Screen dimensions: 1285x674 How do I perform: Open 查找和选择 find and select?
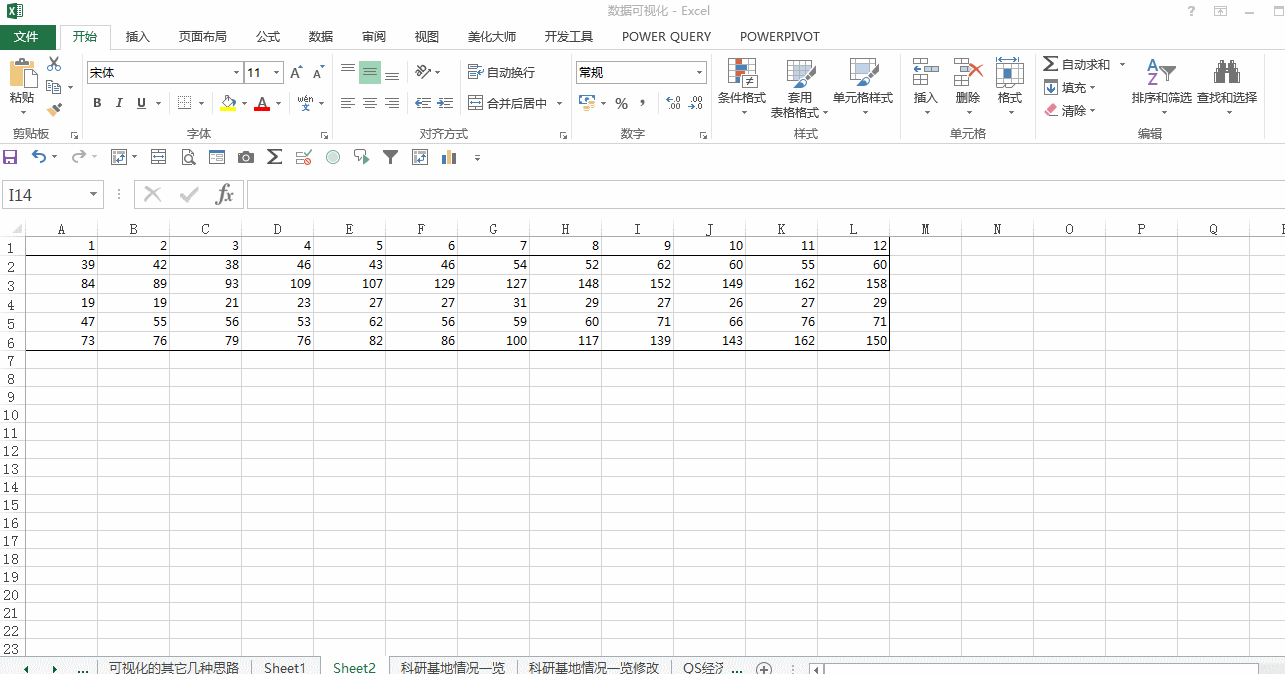point(1227,85)
